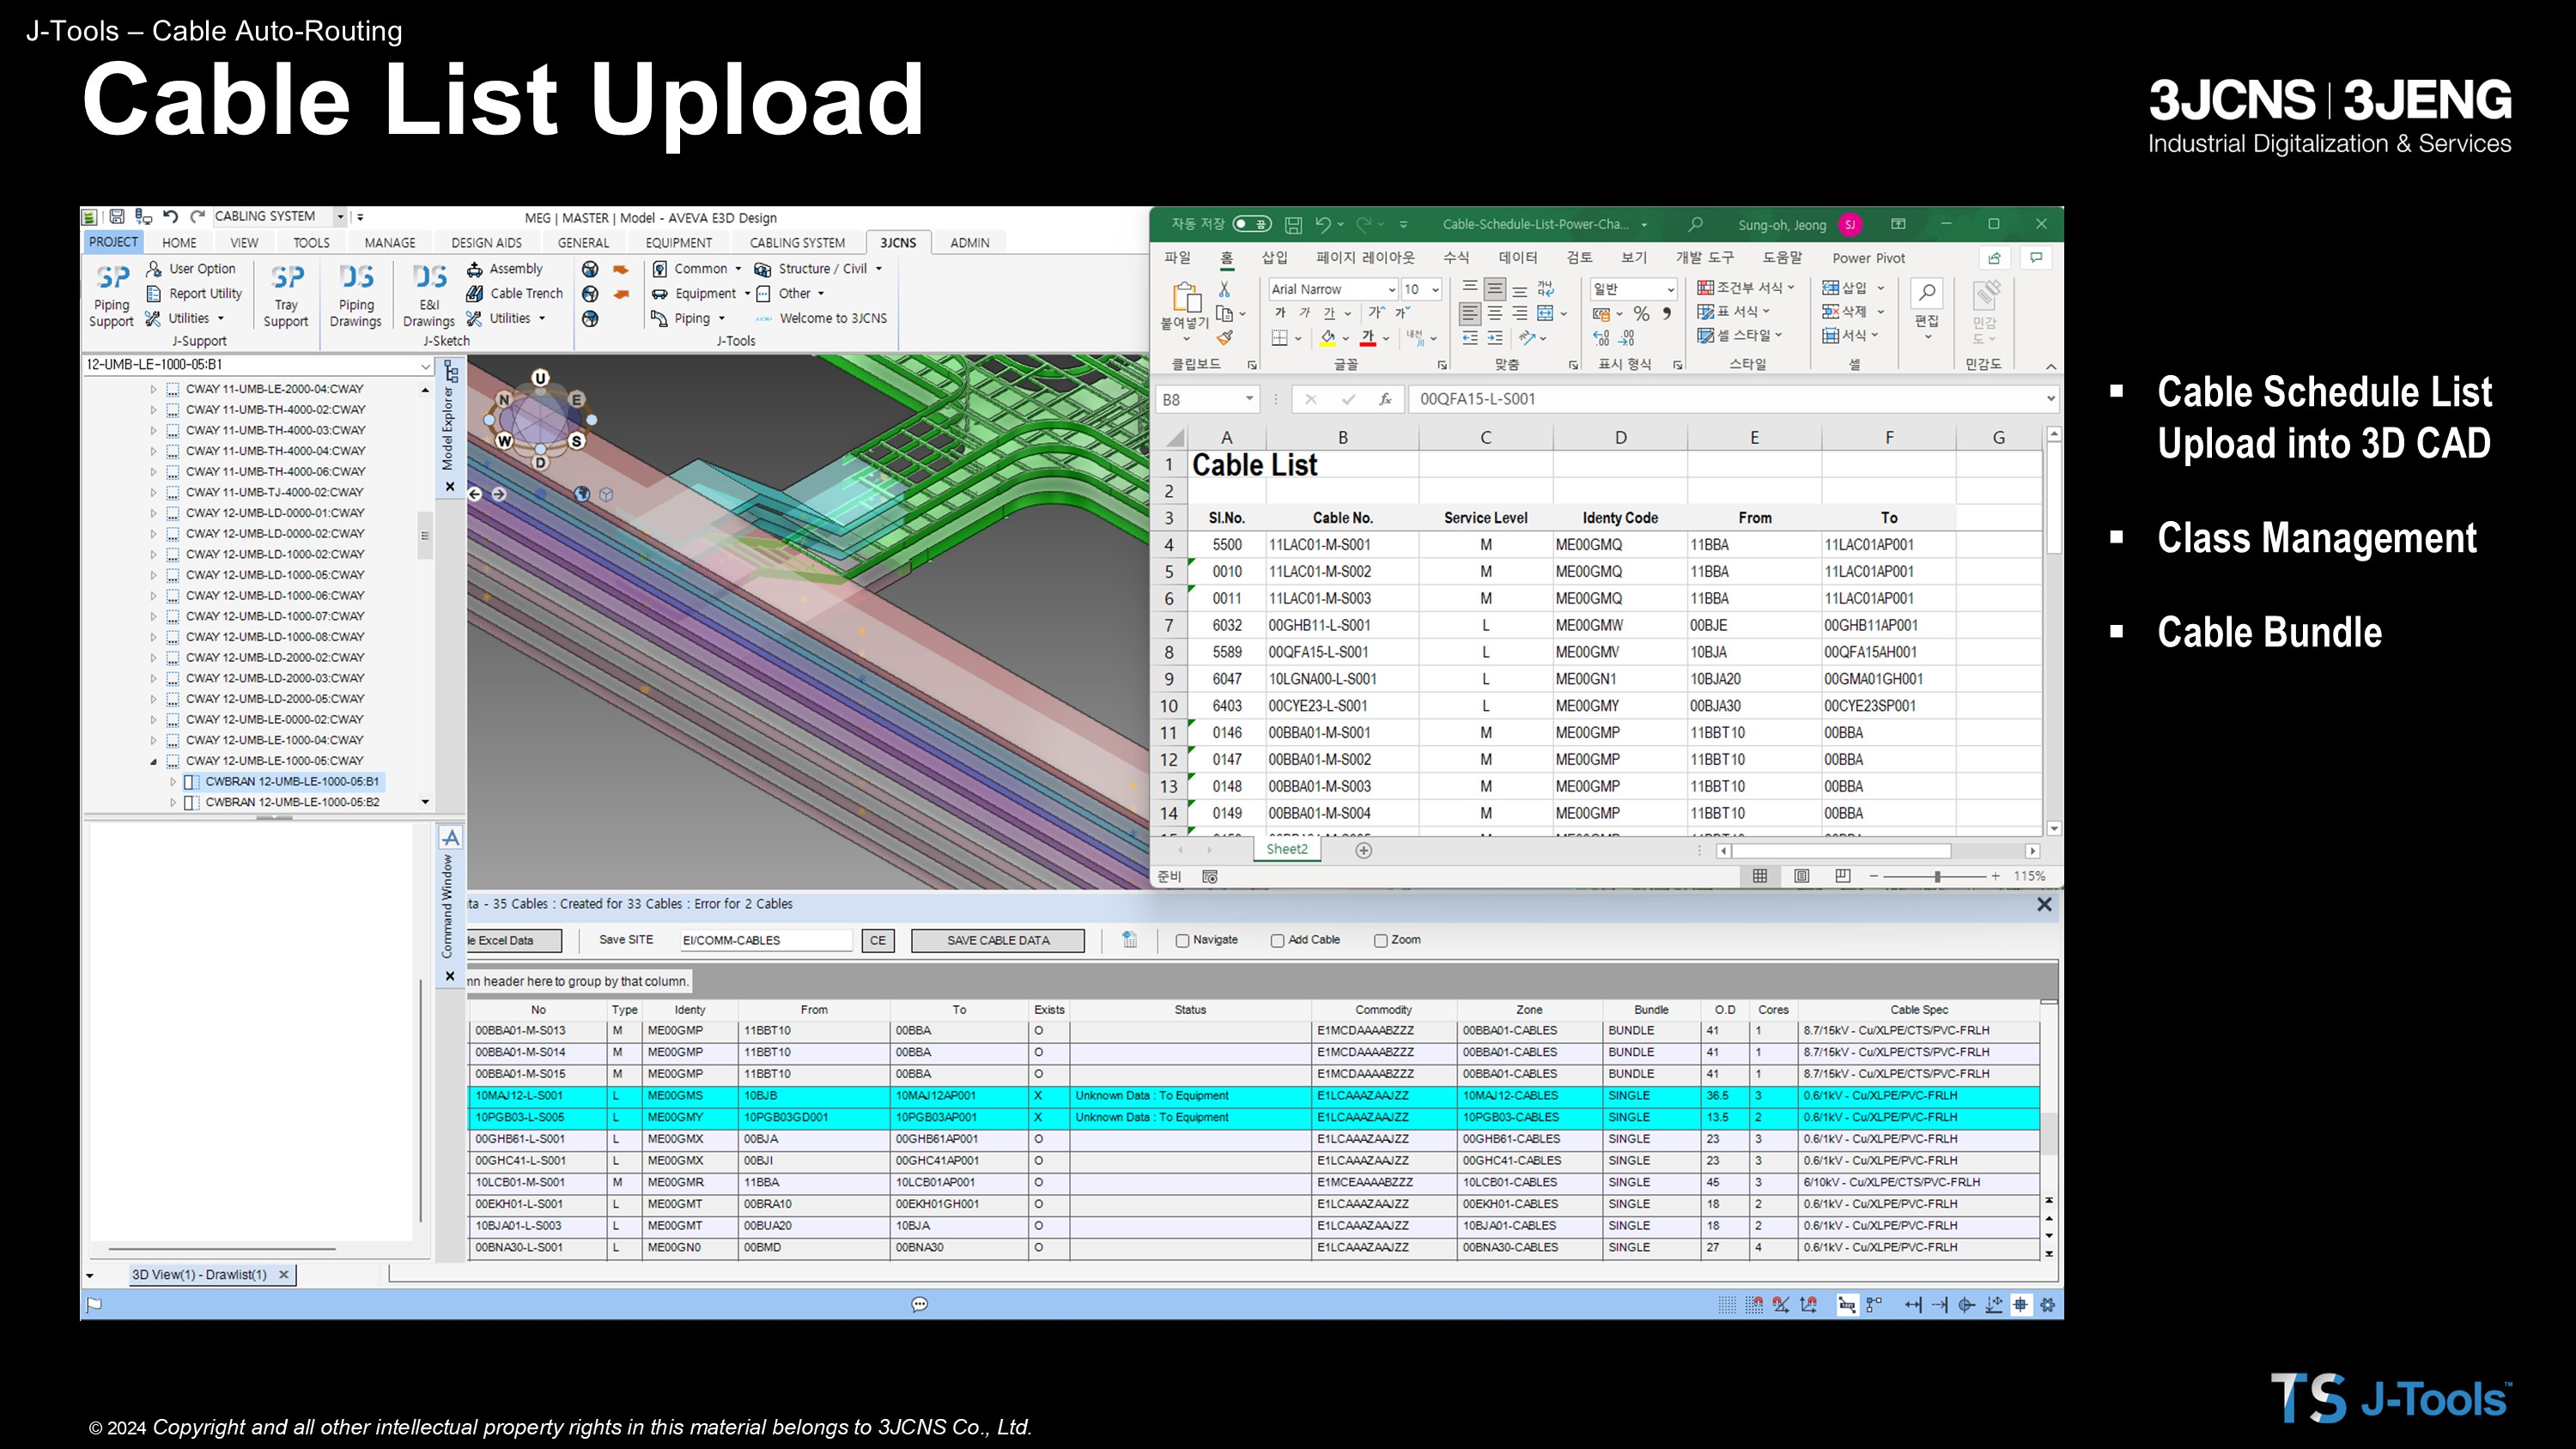Image resolution: width=2576 pixels, height=1449 pixels.
Task: Click Excel format painter icon
Action: [x=1224, y=338]
